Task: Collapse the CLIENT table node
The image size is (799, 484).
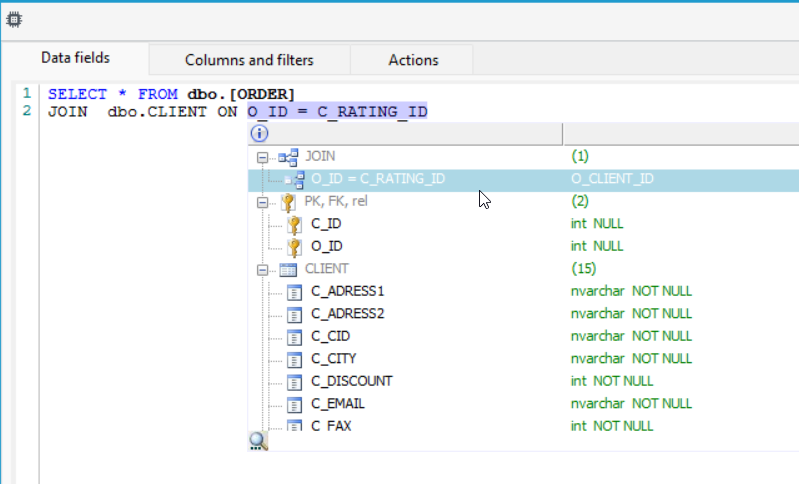Action: (262, 270)
